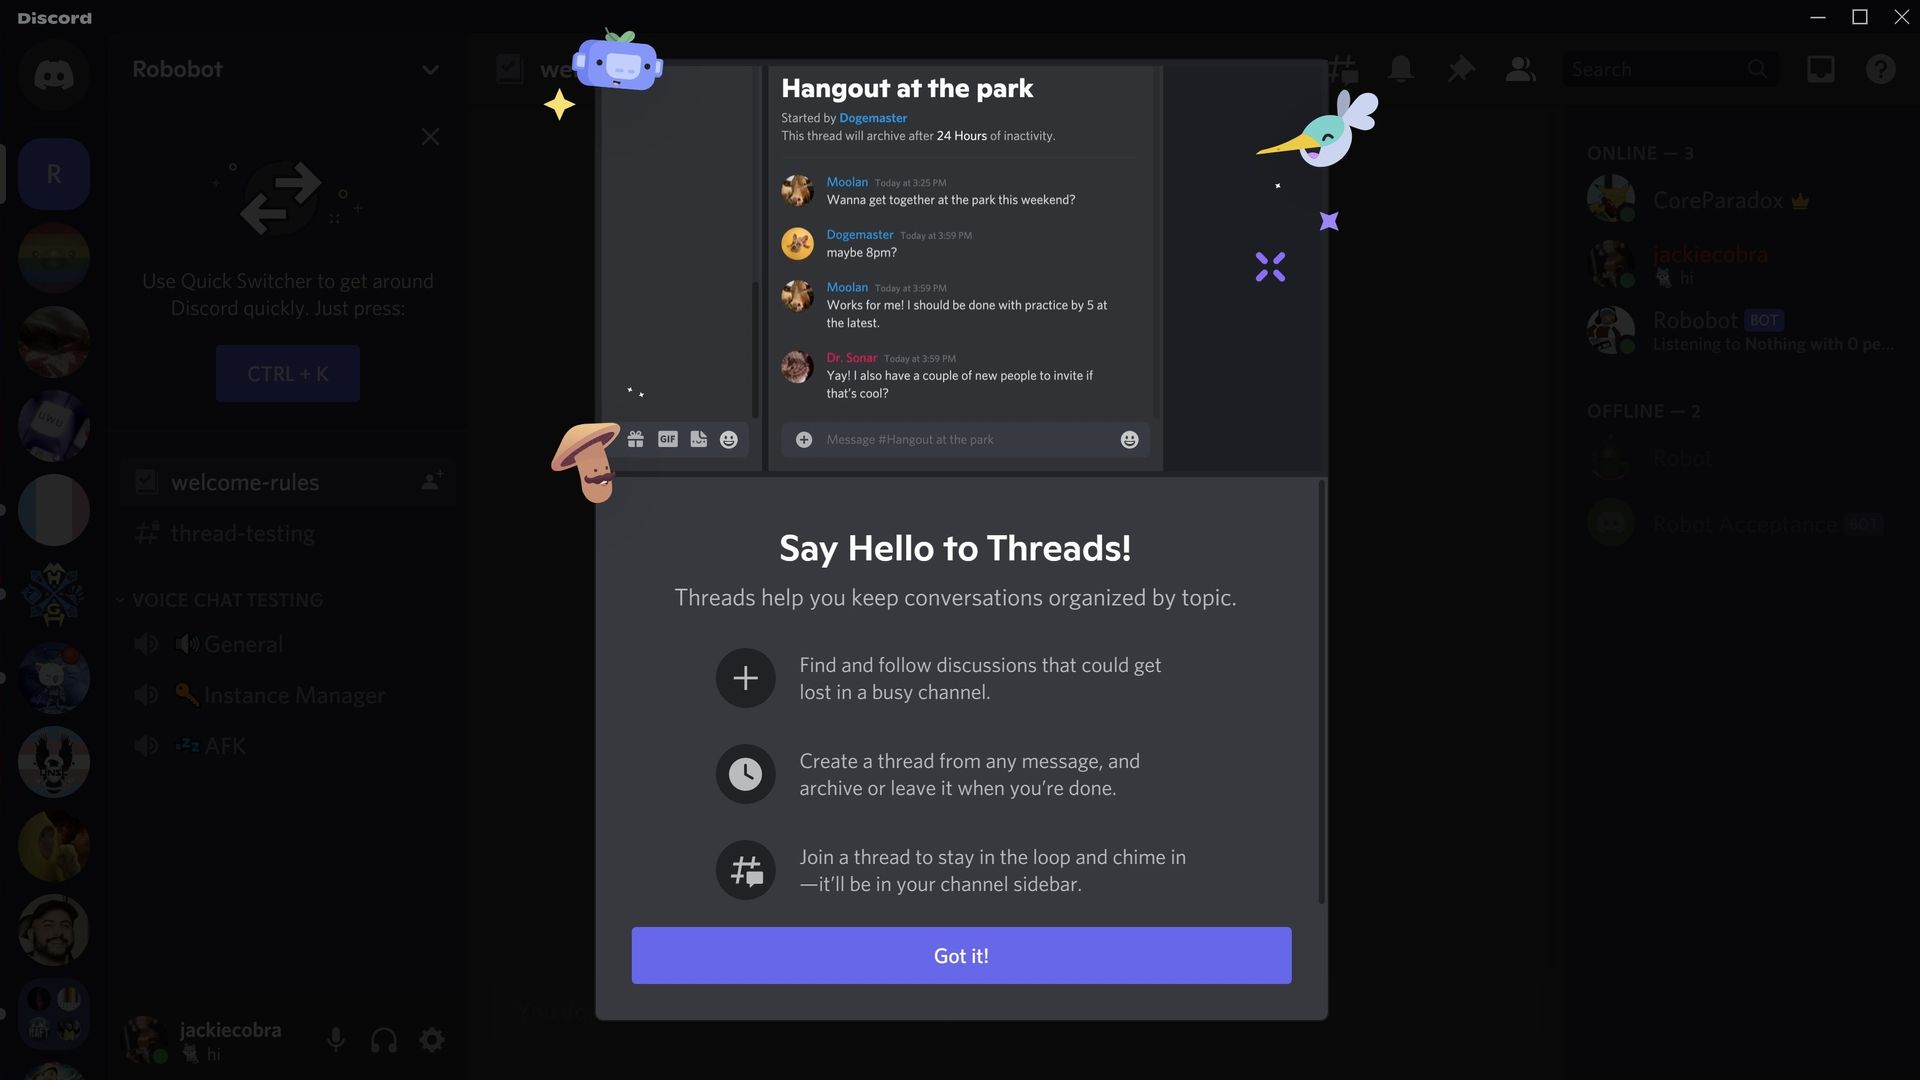Screen dimensions: 1920x1080
Task: Click the sticker icon in message toolbar
Action: 698,439
